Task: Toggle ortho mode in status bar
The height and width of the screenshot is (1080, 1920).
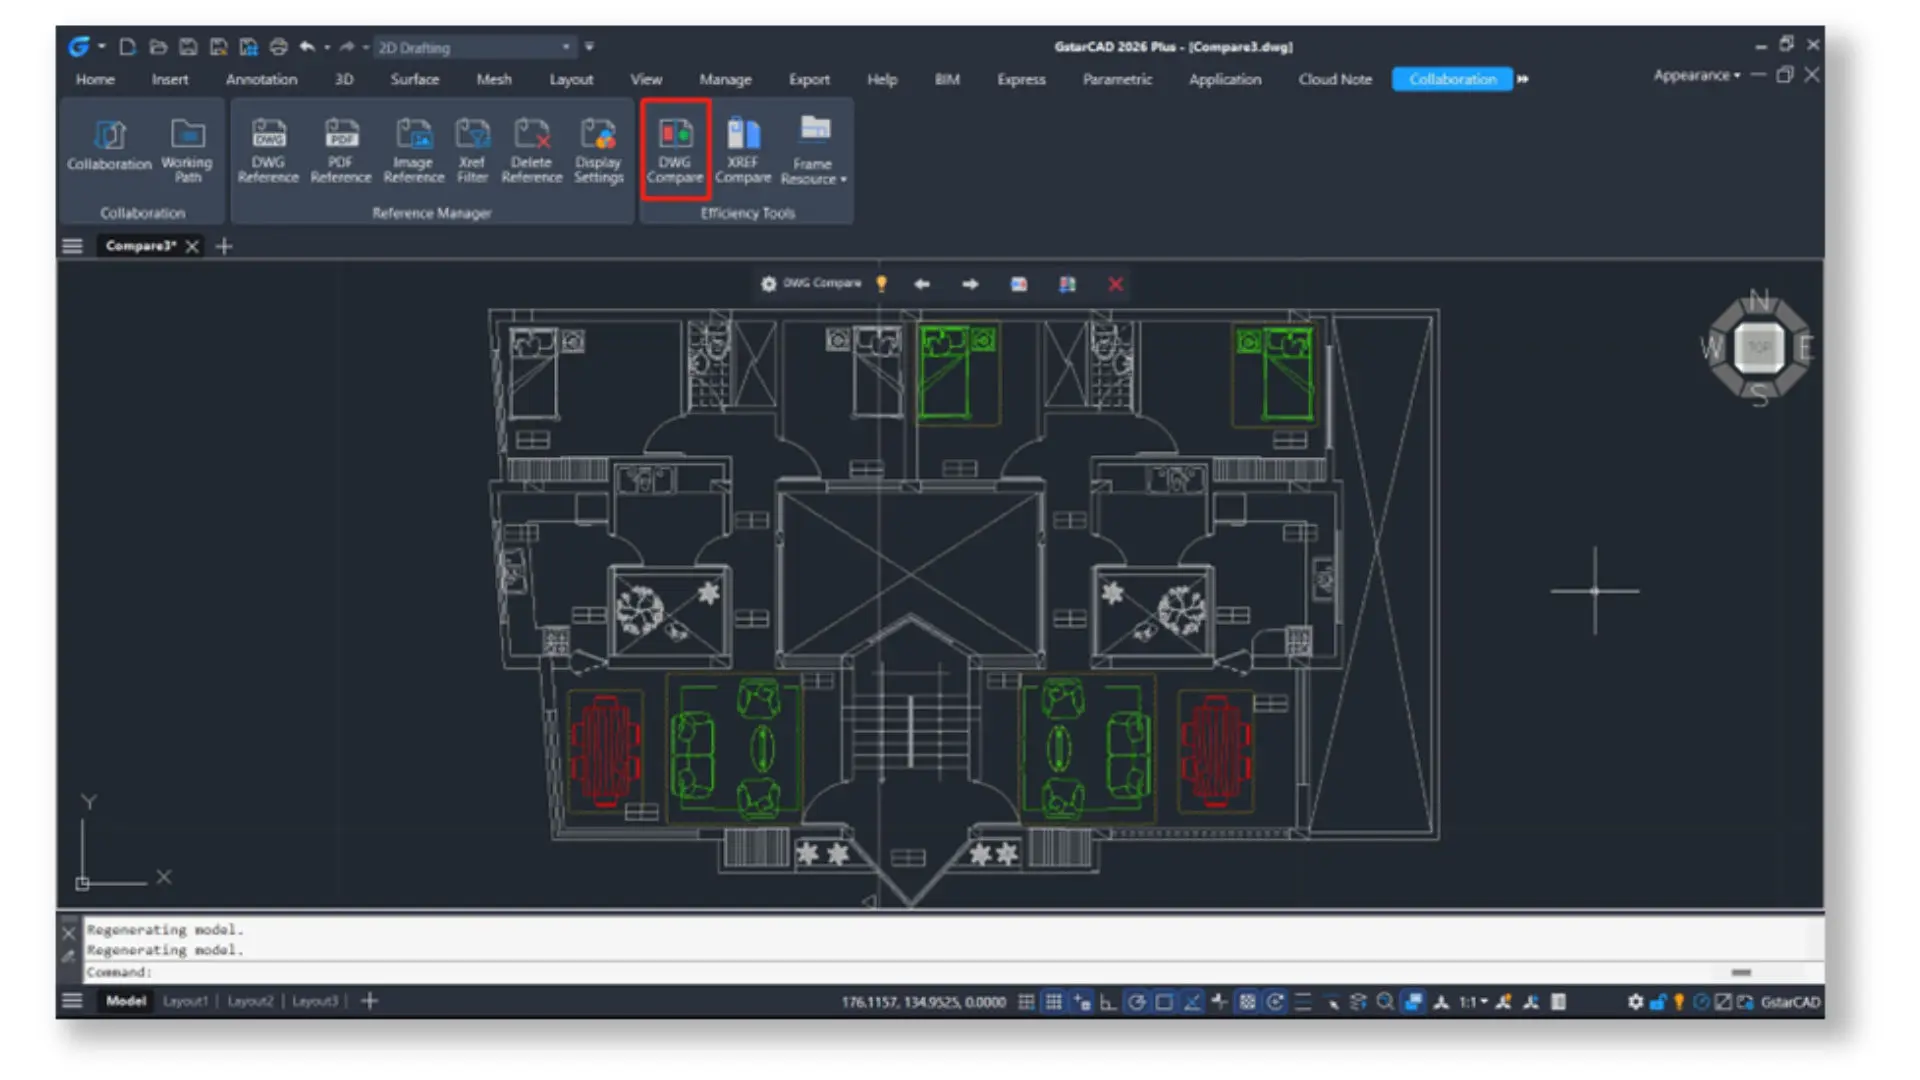Action: (1108, 1002)
